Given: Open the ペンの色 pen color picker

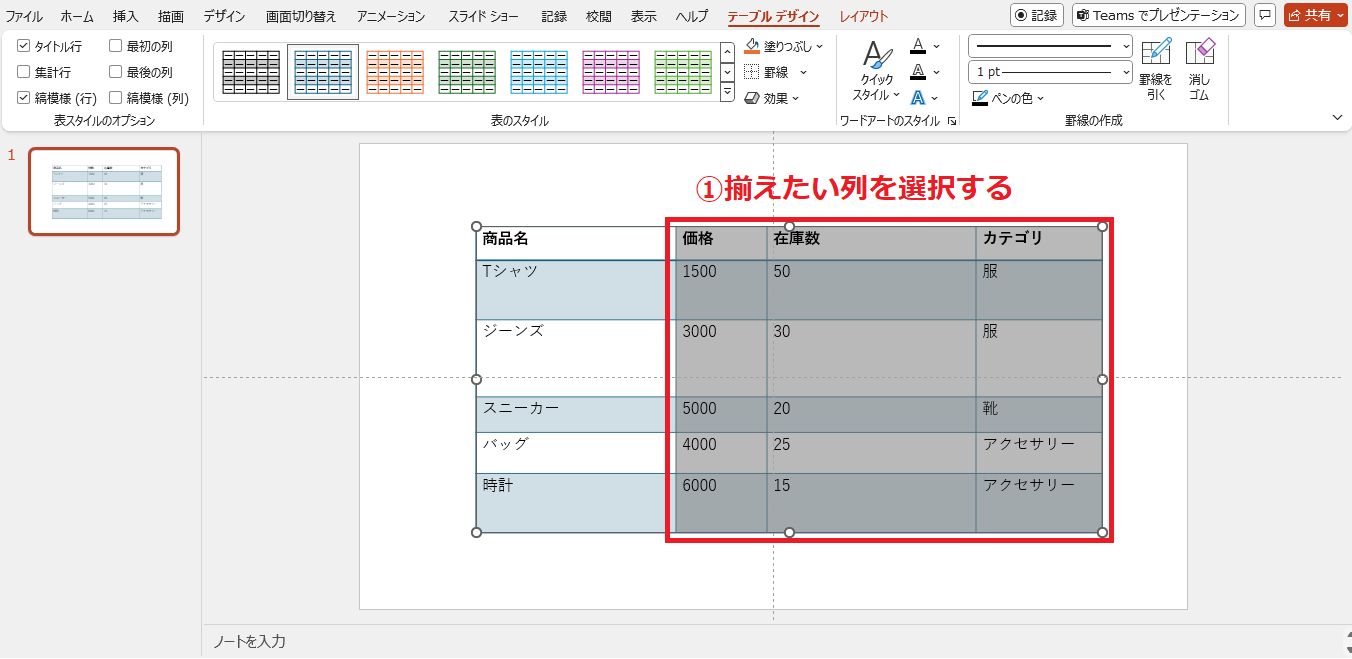Looking at the screenshot, I should 1008,98.
